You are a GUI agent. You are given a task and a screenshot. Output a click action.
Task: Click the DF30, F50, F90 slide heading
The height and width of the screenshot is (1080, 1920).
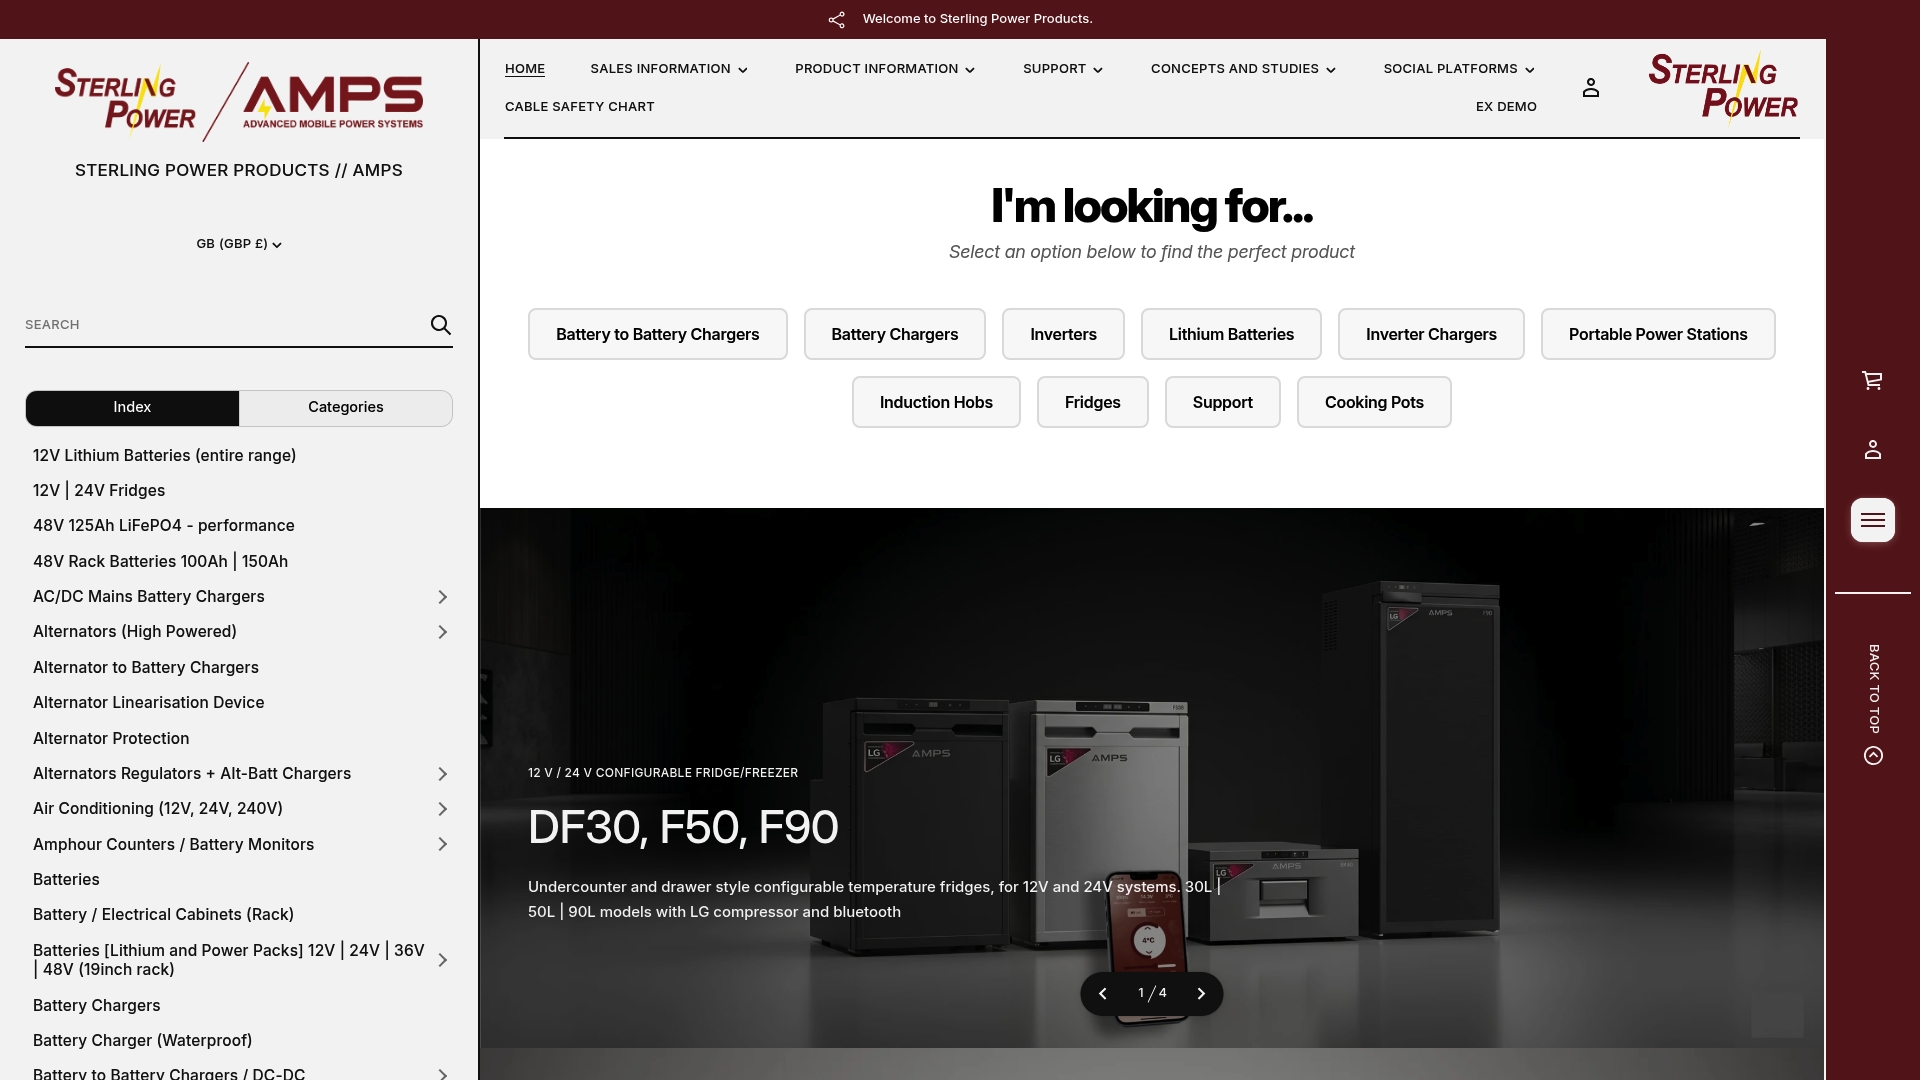pyautogui.click(x=683, y=828)
